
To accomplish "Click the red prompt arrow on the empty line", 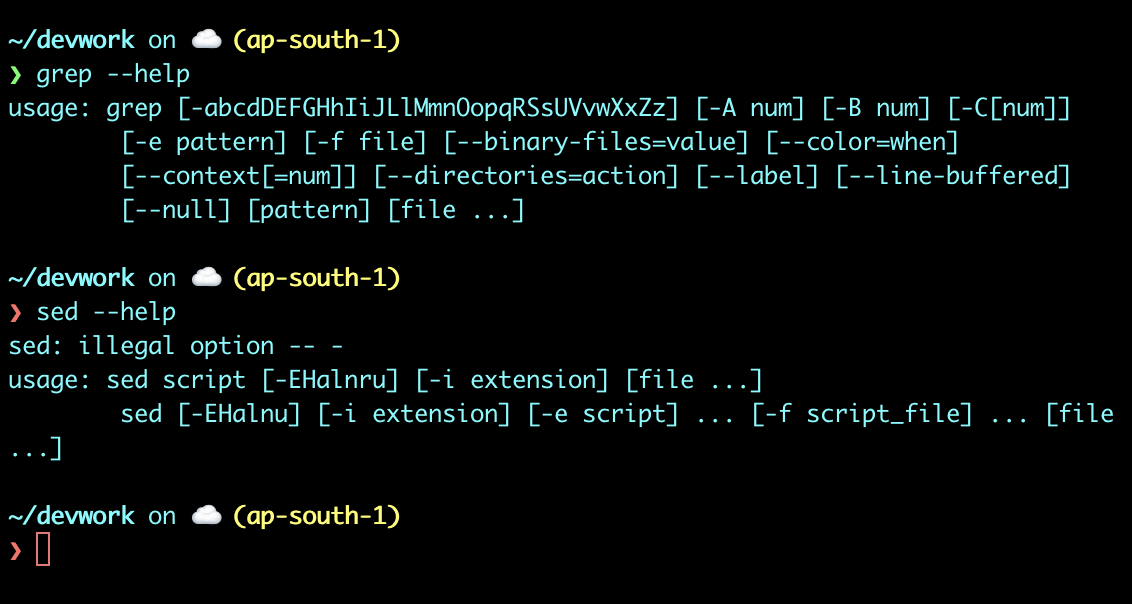I will 15,551.
